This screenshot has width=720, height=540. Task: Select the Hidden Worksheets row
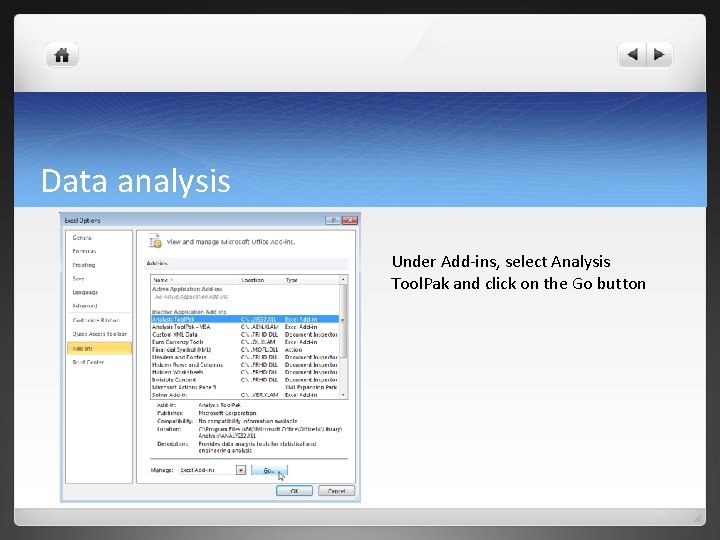[x=245, y=372]
